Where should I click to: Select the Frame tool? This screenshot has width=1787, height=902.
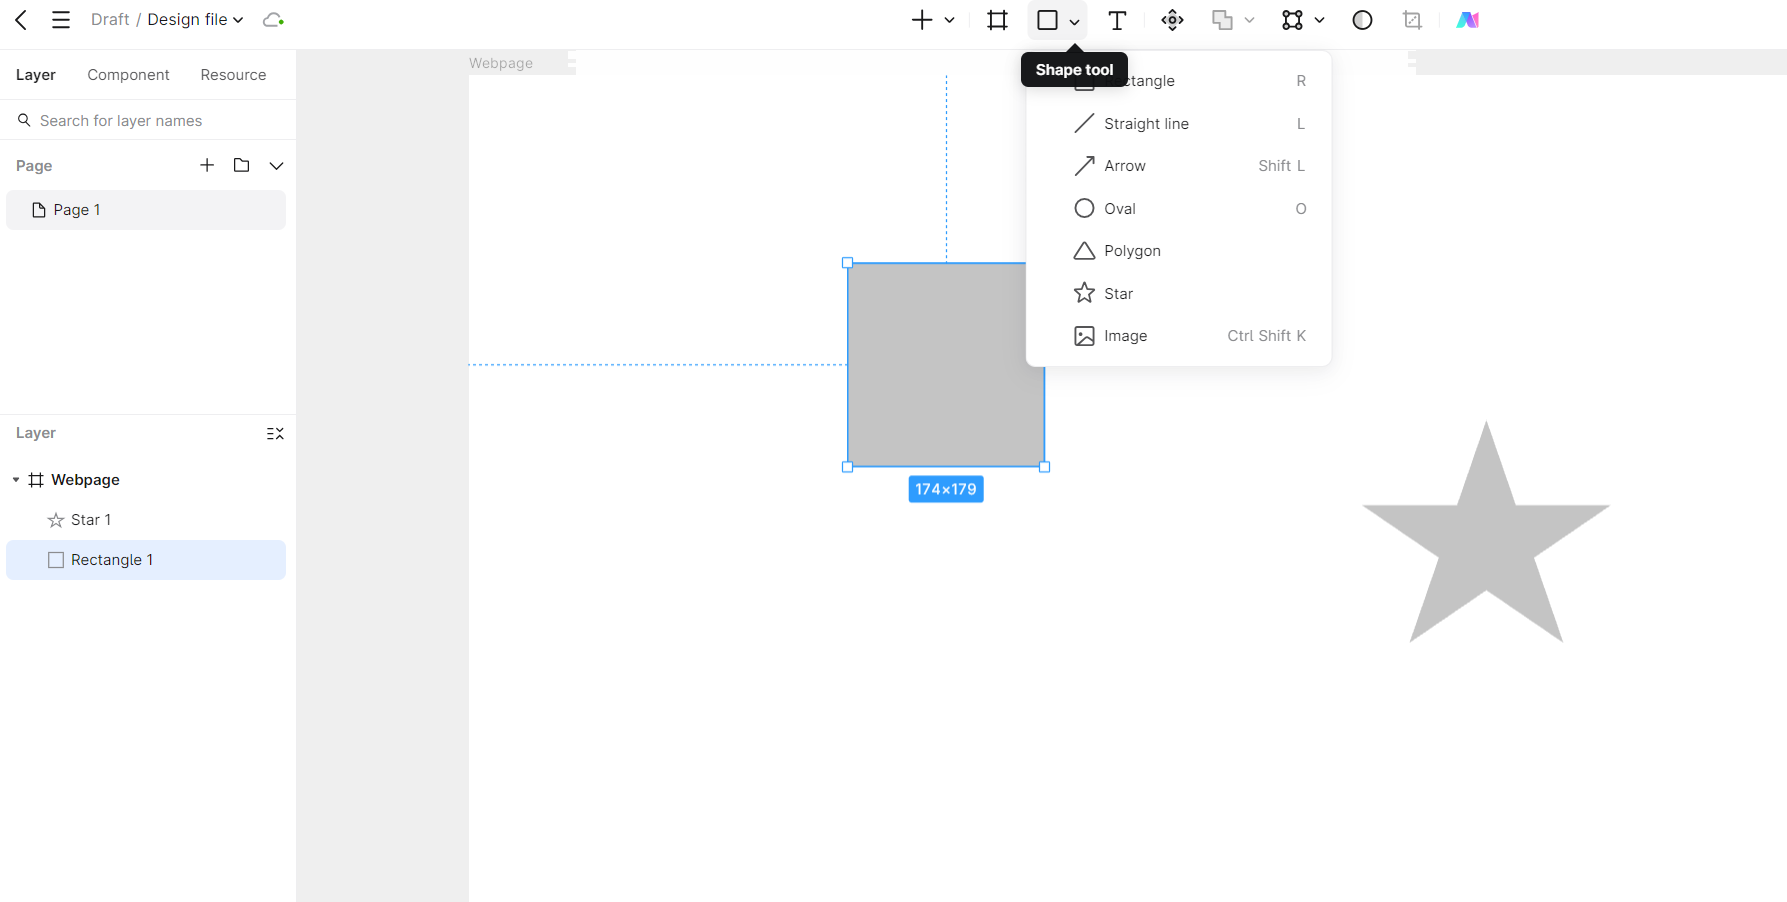pos(997,20)
